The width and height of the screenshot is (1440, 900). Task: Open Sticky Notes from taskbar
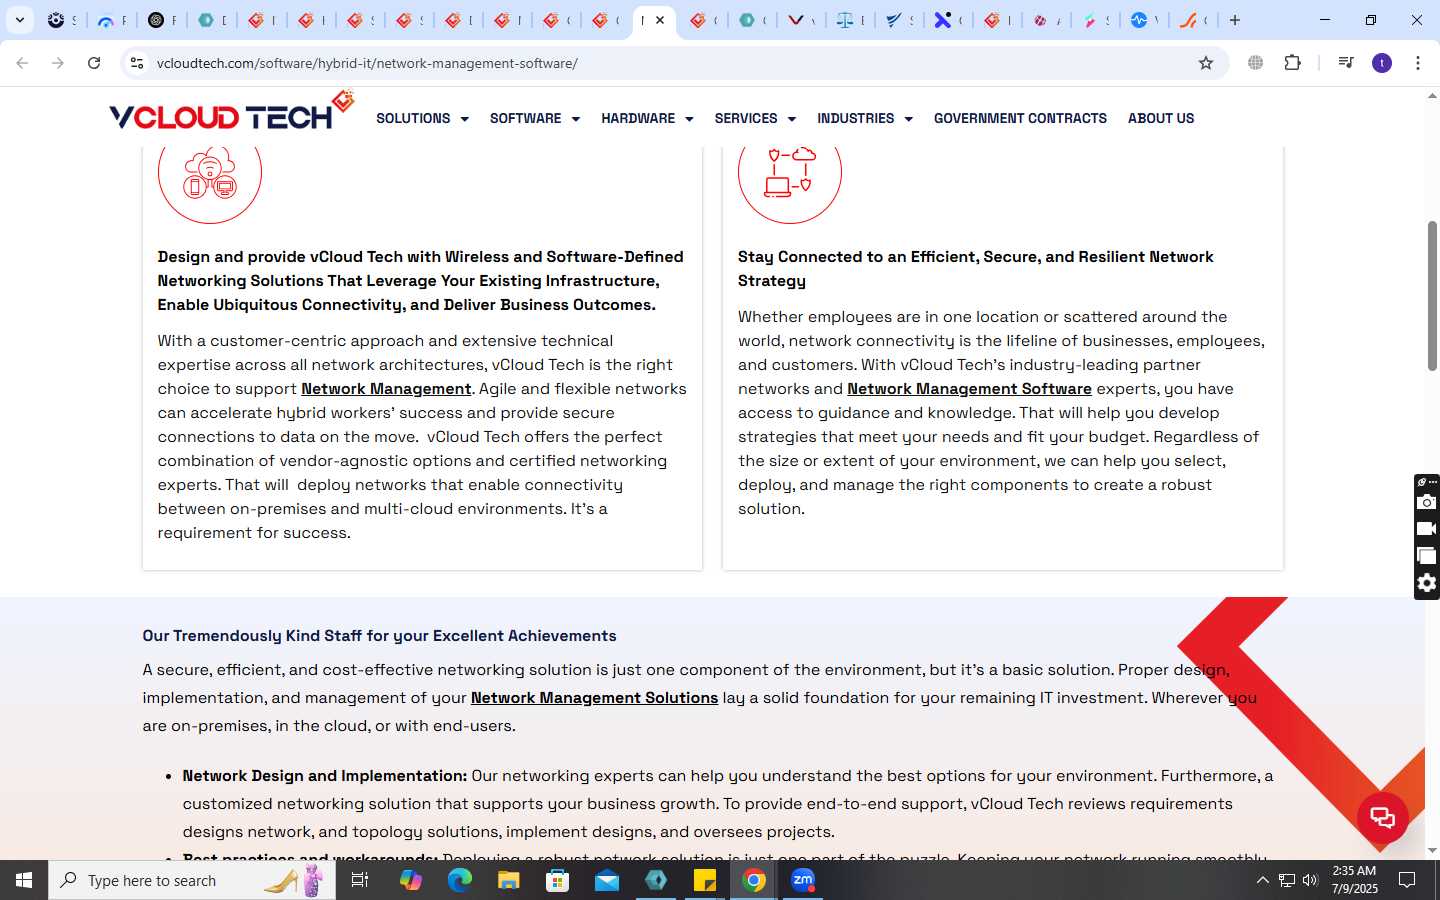point(705,880)
